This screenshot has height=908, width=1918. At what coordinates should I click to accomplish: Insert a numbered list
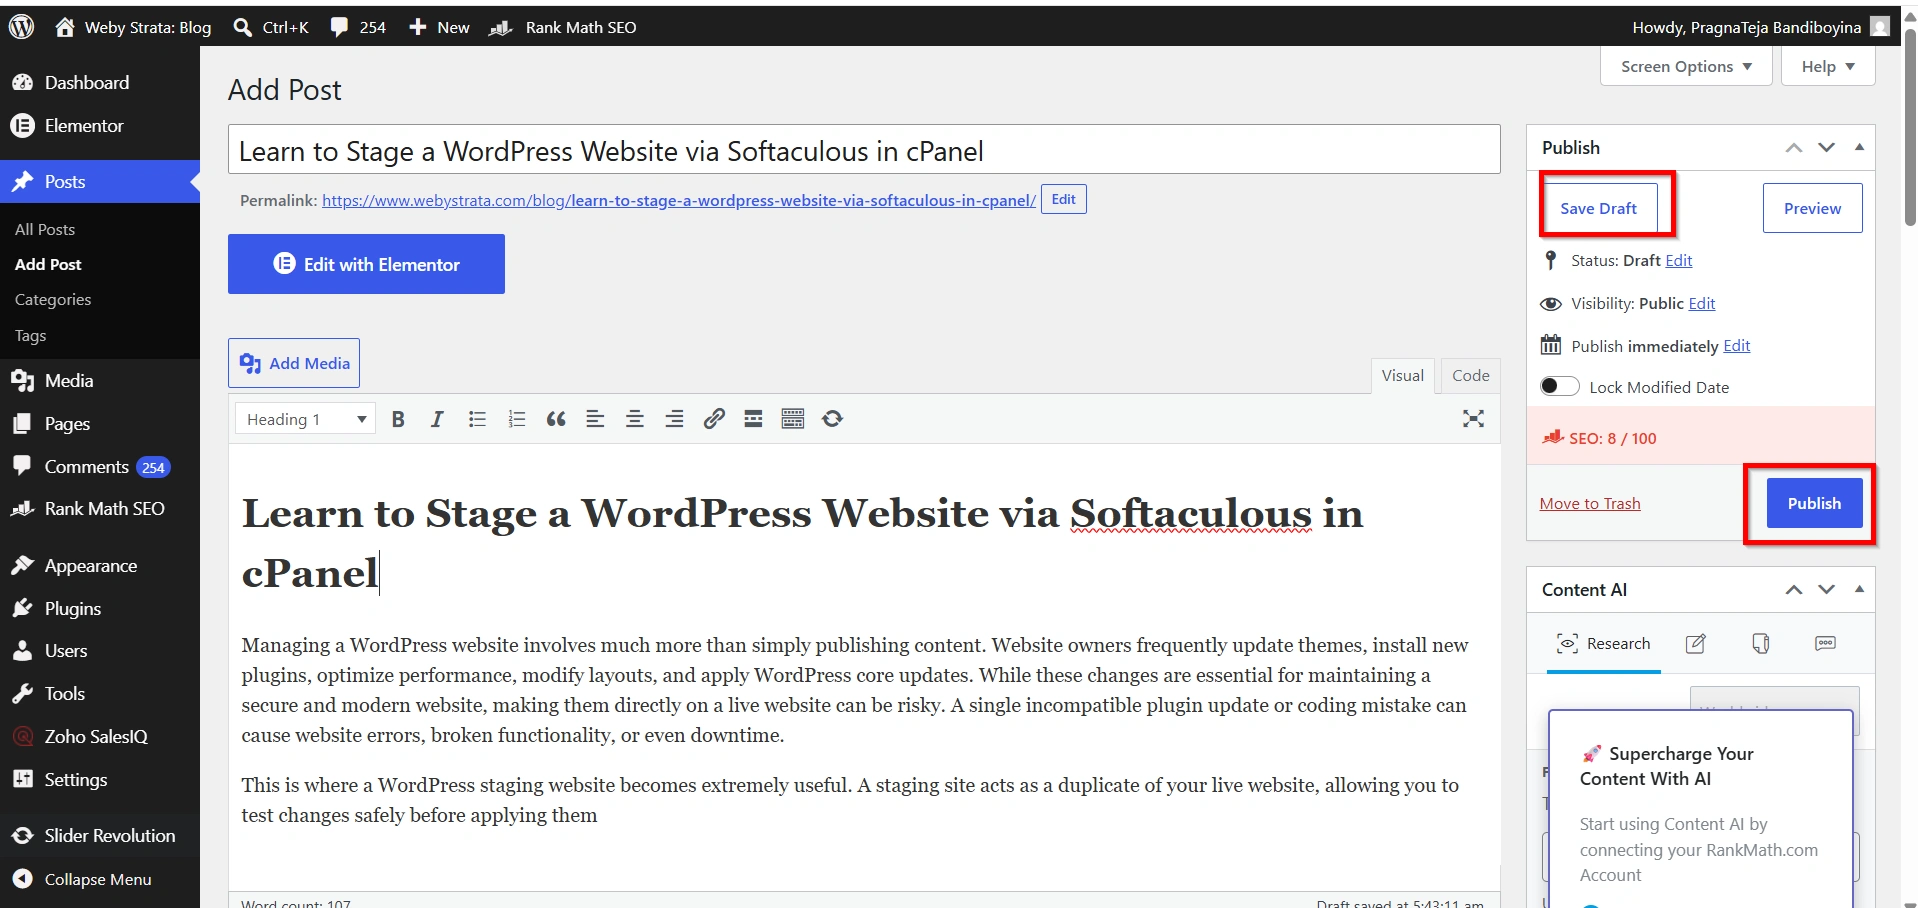(x=516, y=419)
